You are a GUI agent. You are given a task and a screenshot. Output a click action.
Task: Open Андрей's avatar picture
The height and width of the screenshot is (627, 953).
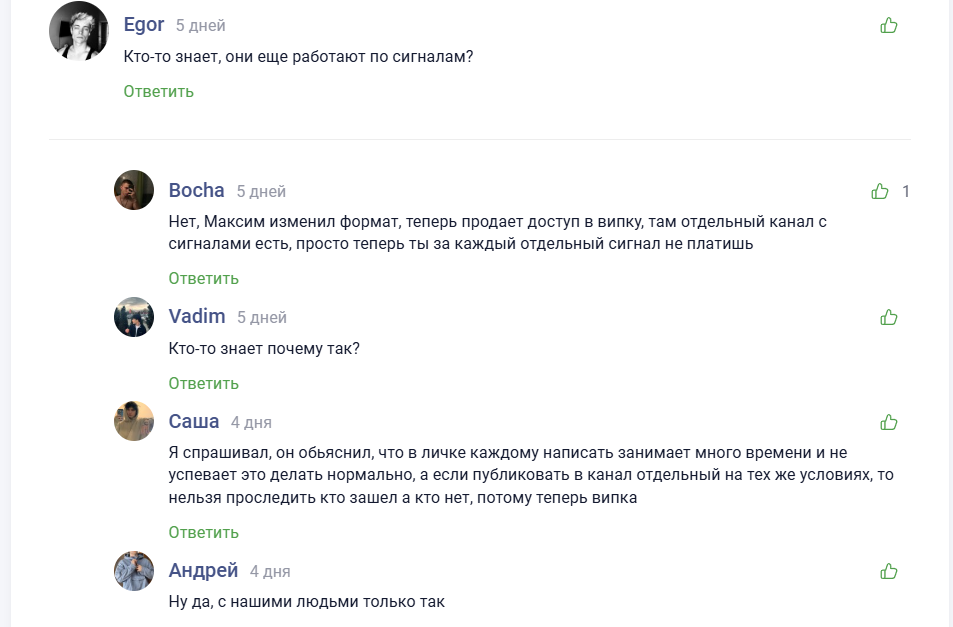coord(134,571)
